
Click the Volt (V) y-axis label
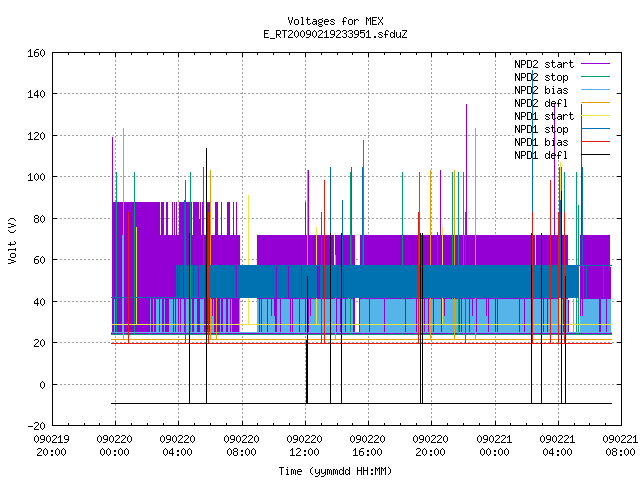coord(12,240)
